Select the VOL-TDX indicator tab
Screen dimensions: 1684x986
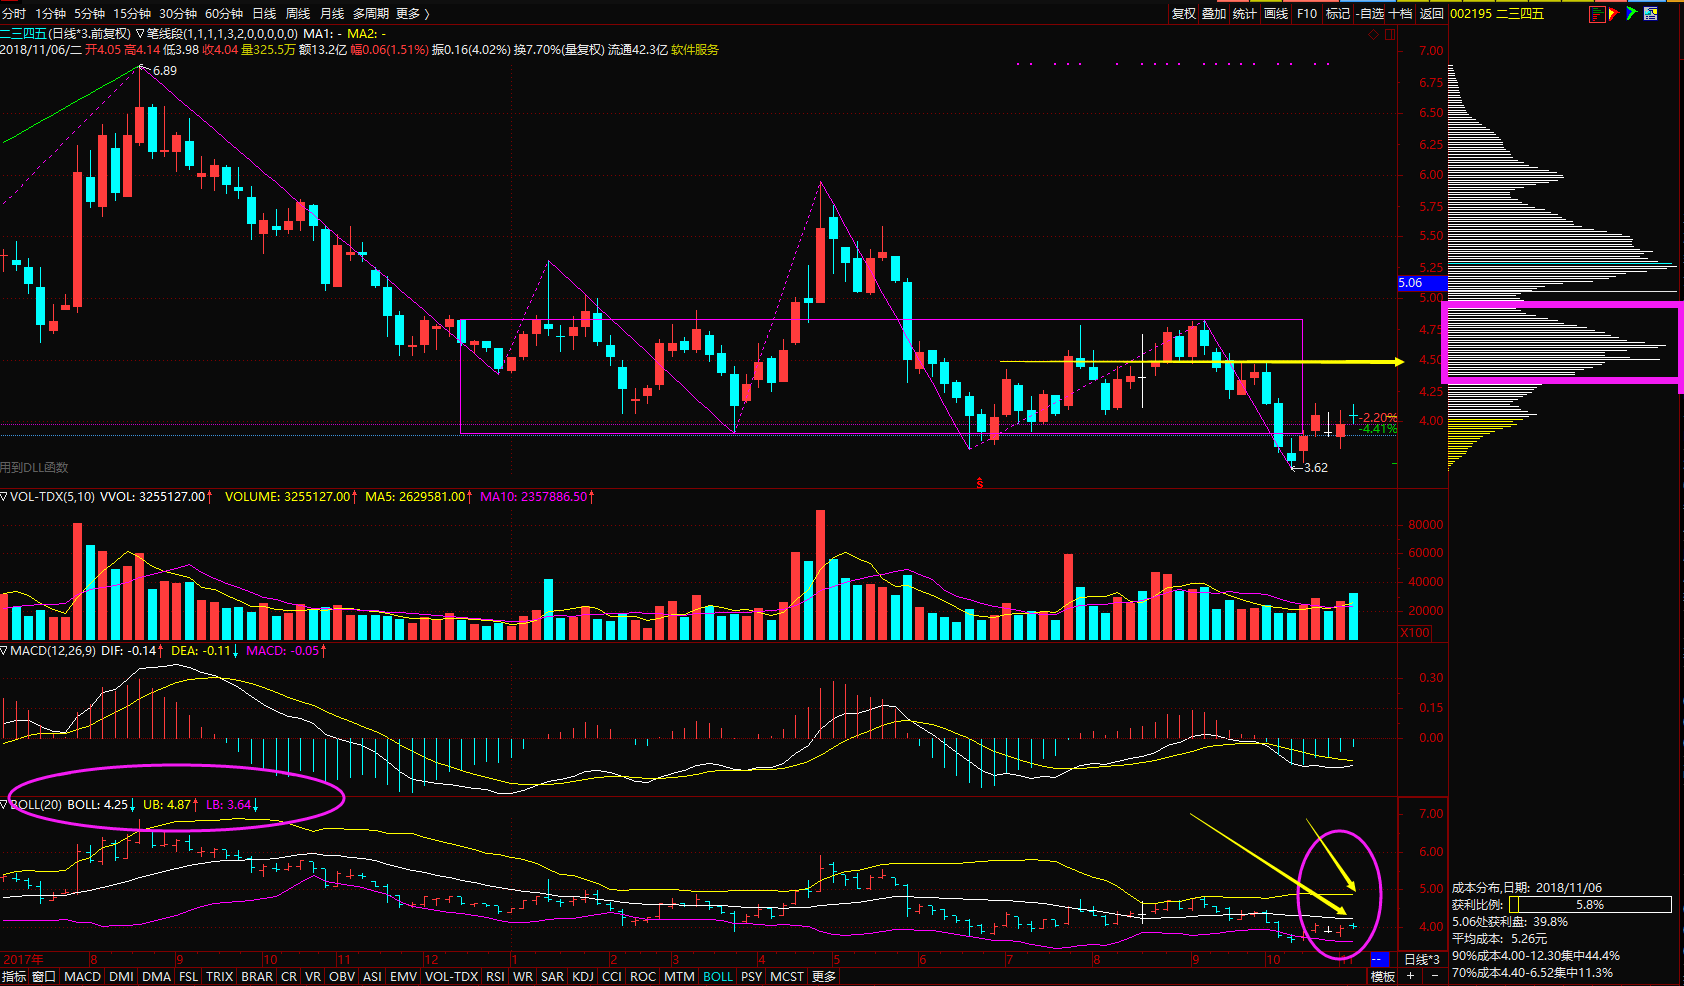(451, 976)
